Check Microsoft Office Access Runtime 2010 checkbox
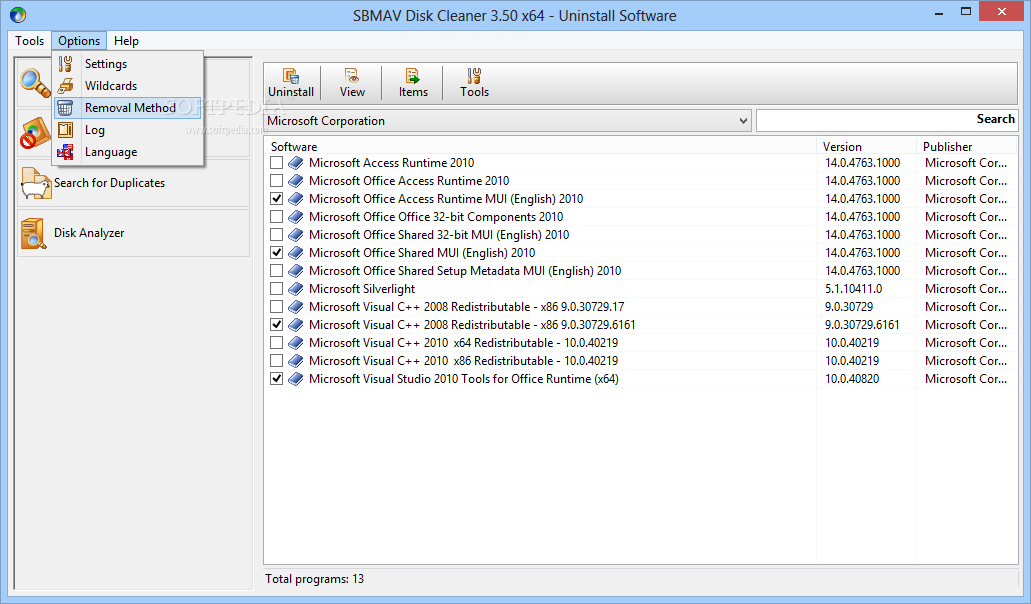The height and width of the screenshot is (604, 1031). coord(276,181)
